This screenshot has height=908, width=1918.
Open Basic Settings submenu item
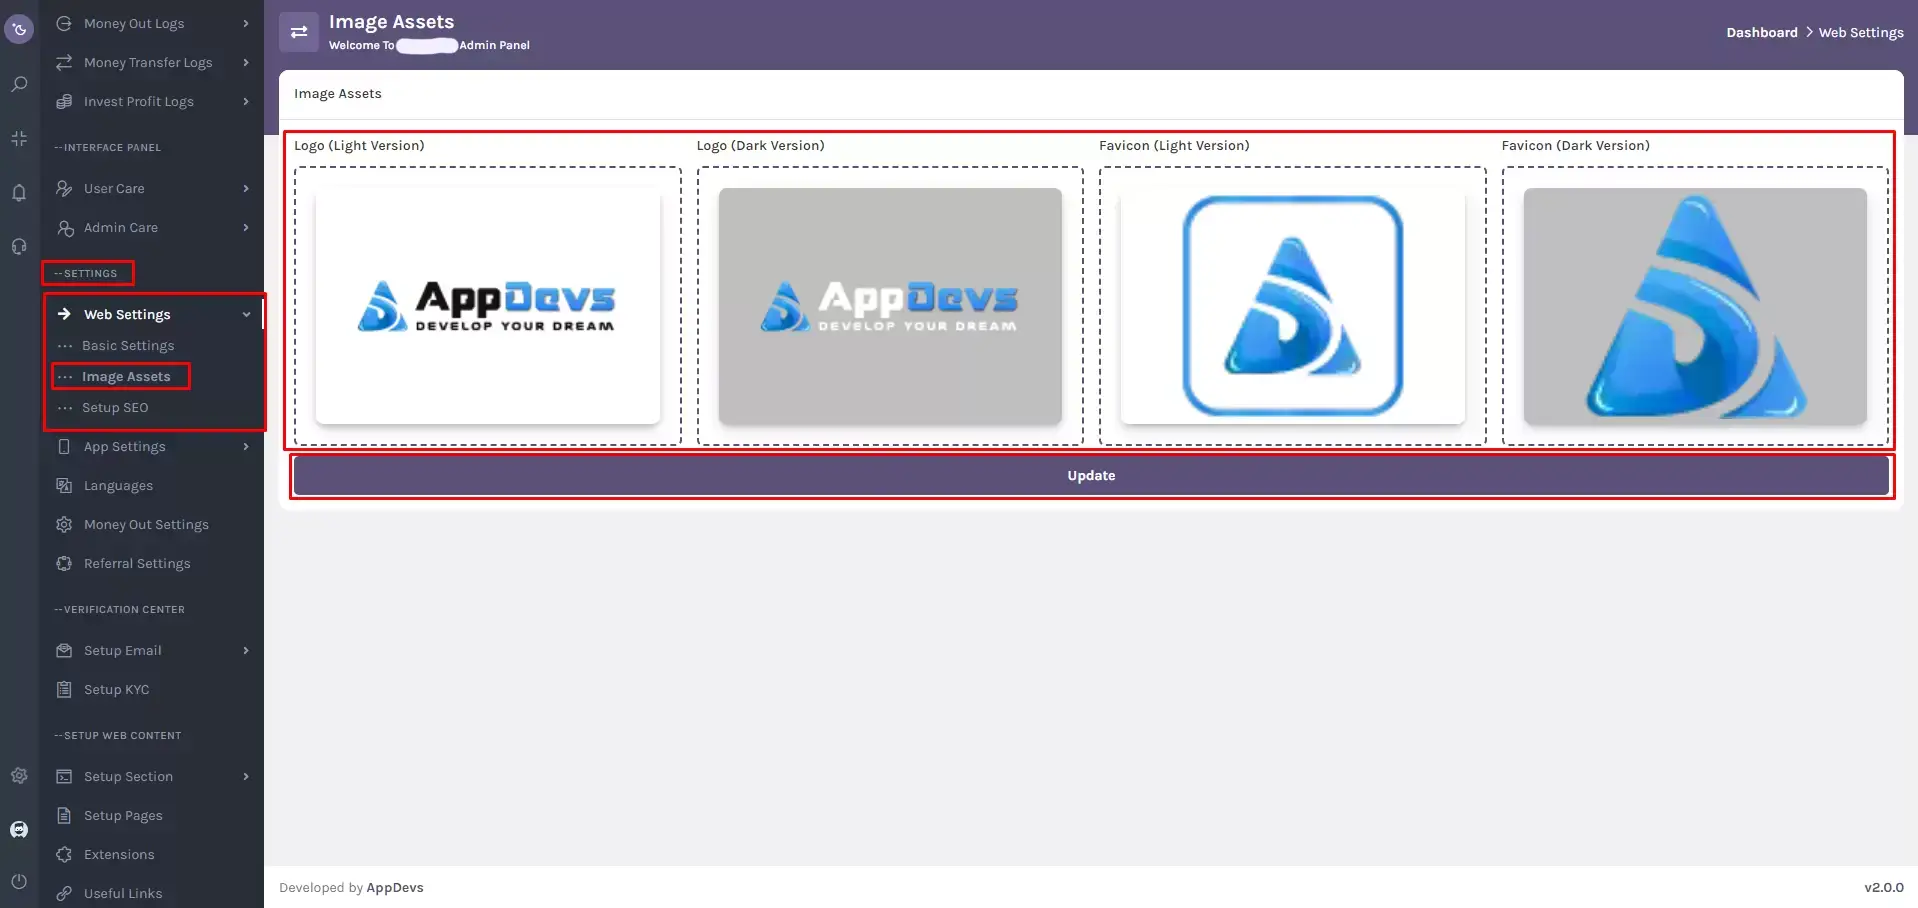click(x=128, y=345)
